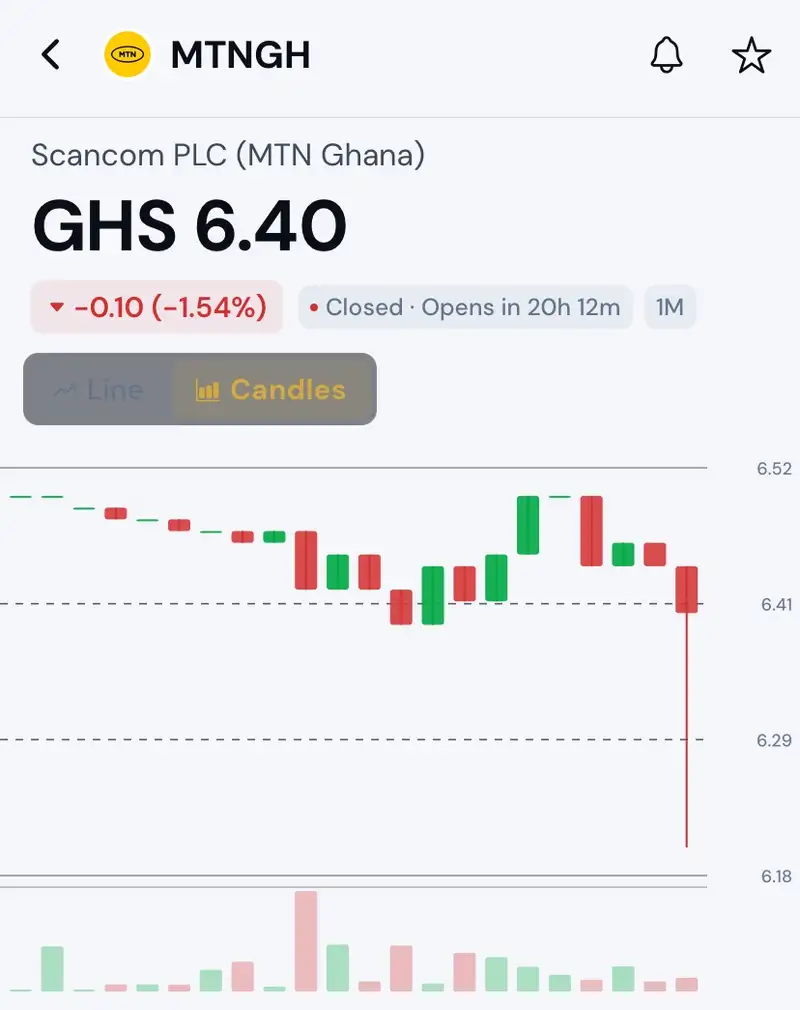The height and width of the screenshot is (1010, 800).
Task: Tap the GHS 6.40 price display
Action: tap(189, 226)
